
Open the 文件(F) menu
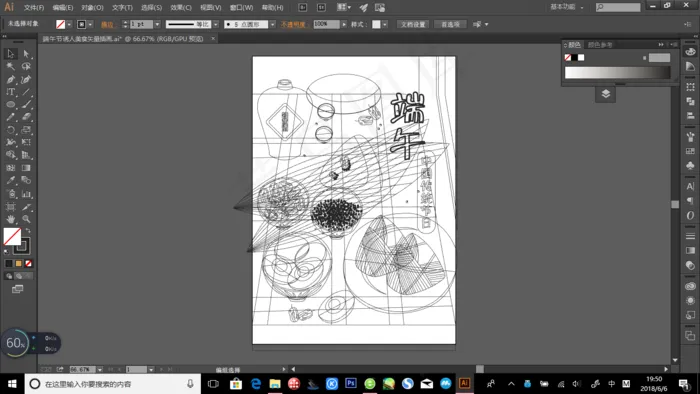(34, 8)
